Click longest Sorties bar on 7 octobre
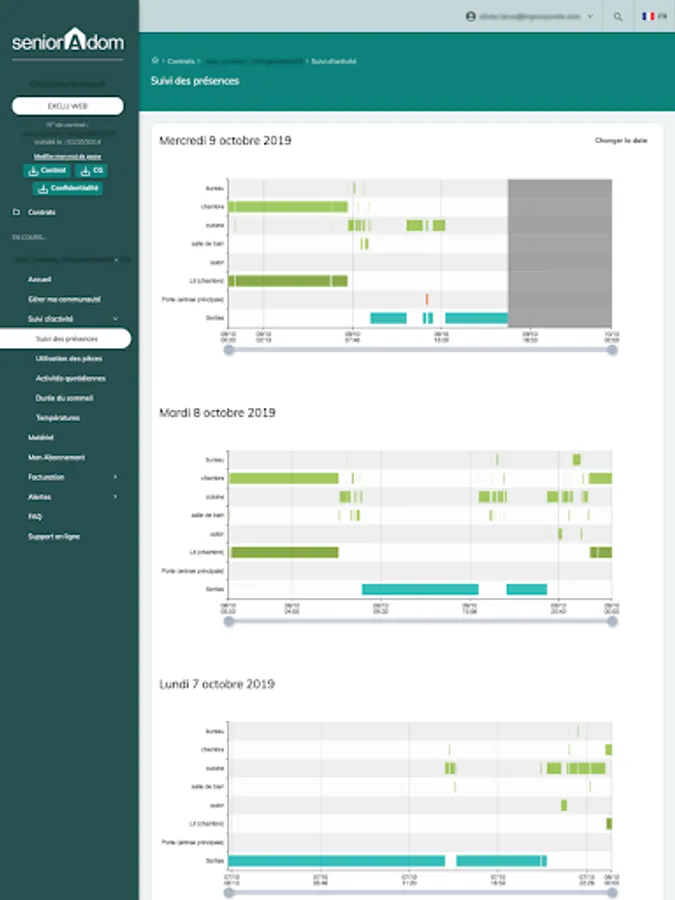Image resolution: width=675 pixels, height=900 pixels. 337,860
